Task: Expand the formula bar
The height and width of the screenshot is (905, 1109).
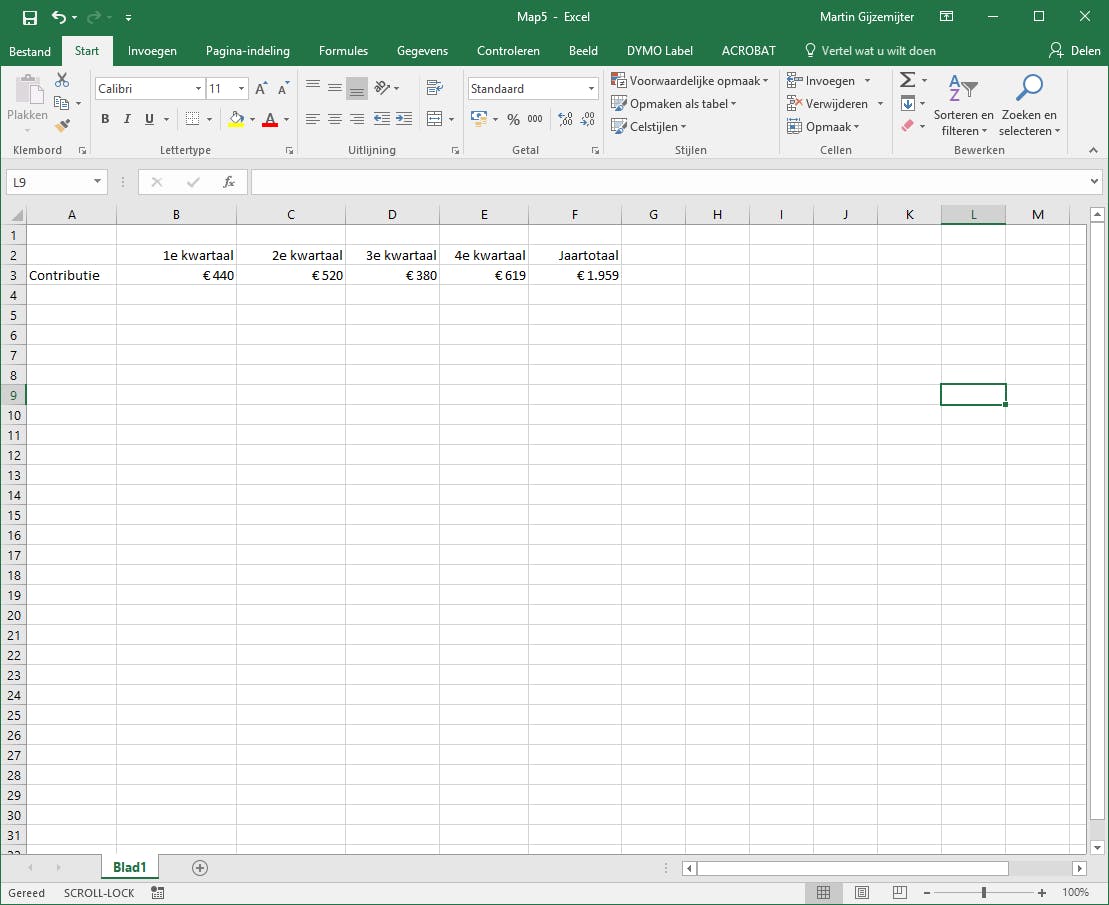Action: [x=1095, y=182]
